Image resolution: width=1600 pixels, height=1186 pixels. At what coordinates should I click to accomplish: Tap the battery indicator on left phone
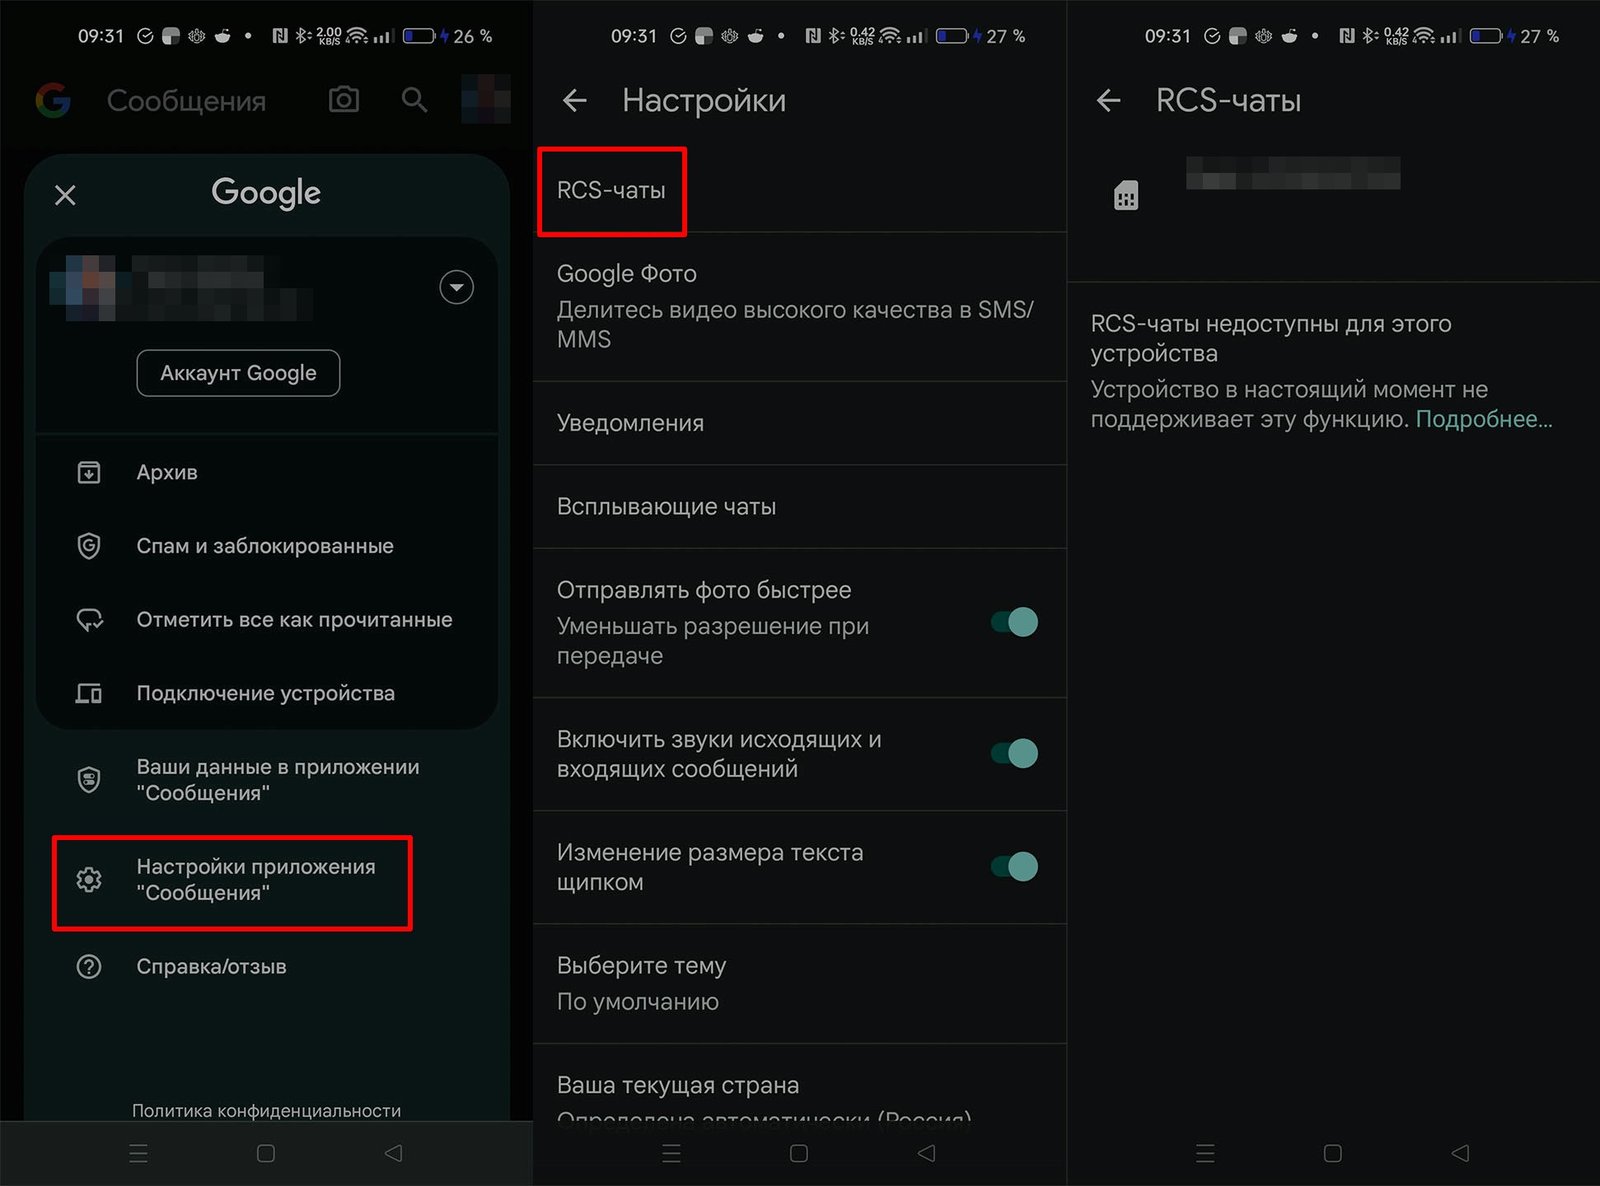(x=421, y=36)
